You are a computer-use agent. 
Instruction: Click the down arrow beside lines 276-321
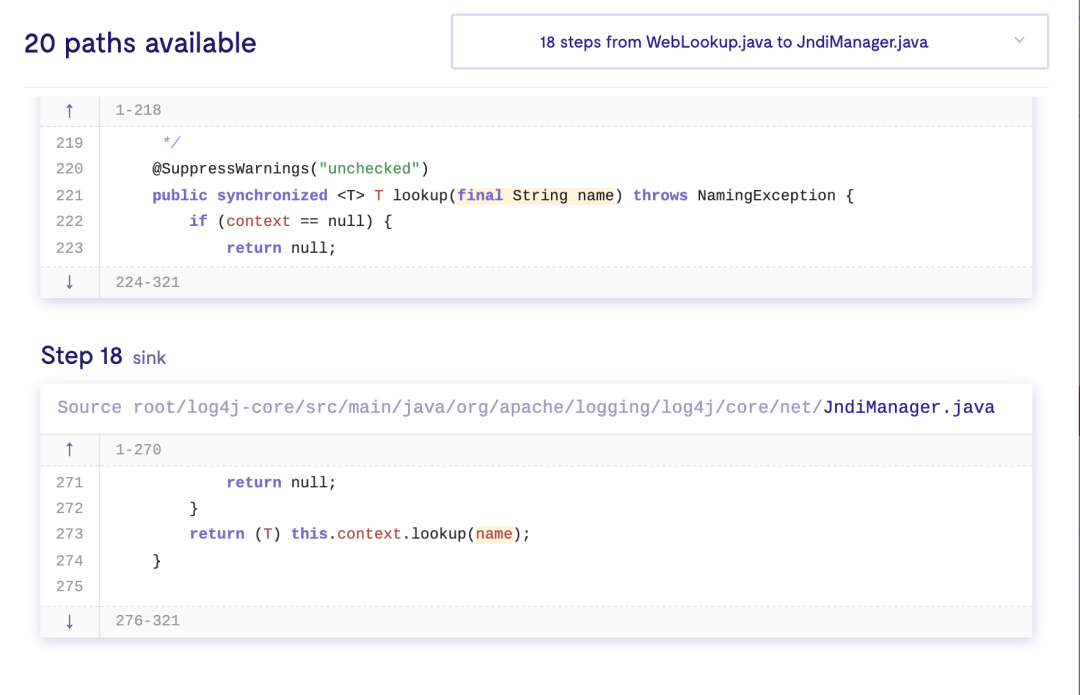point(69,621)
